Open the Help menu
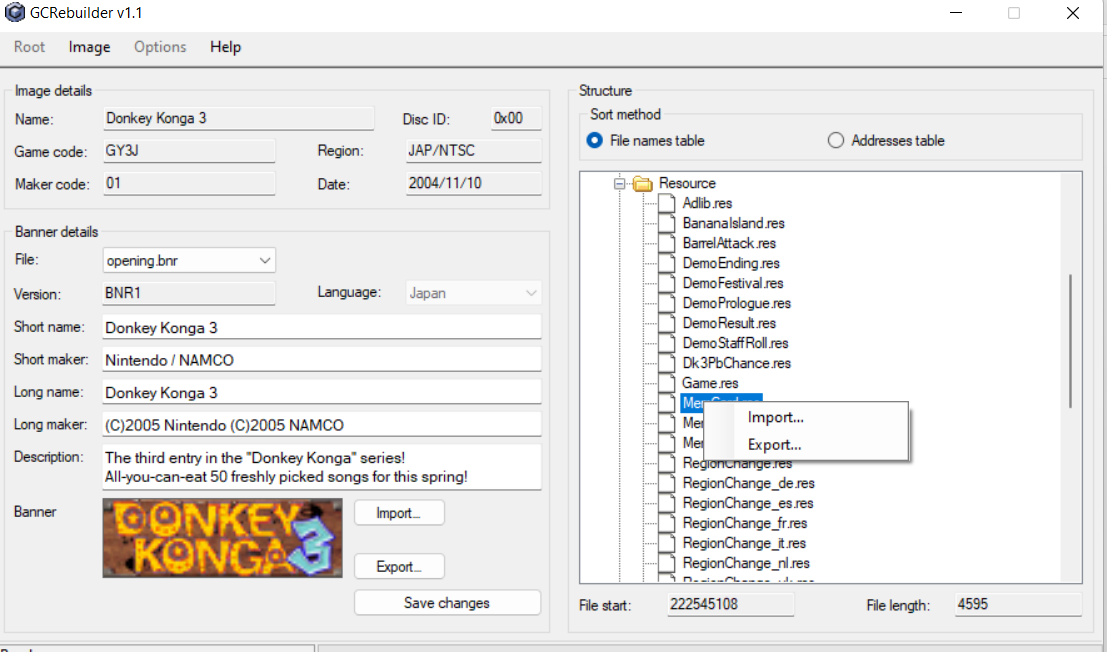 (225, 47)
